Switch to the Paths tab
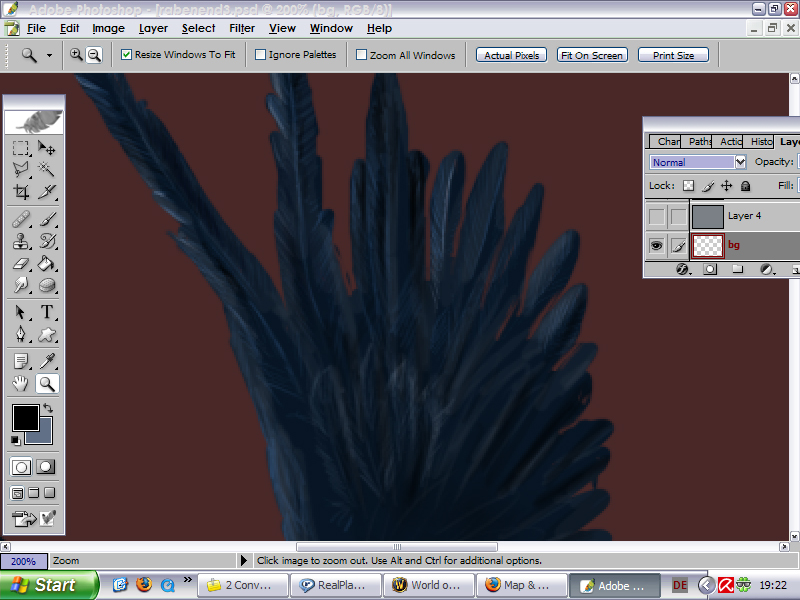 (x=697, y=141)
